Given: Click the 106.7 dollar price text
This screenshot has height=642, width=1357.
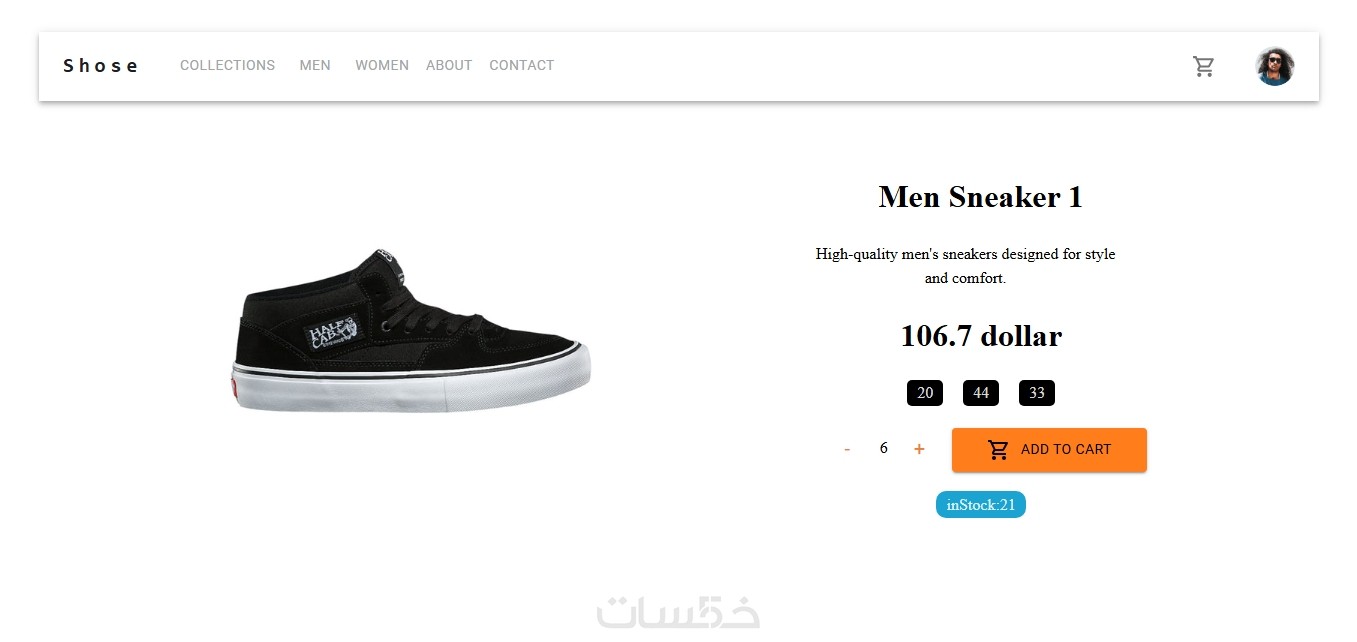Looking at the screenshot, I should pos(980,336).
